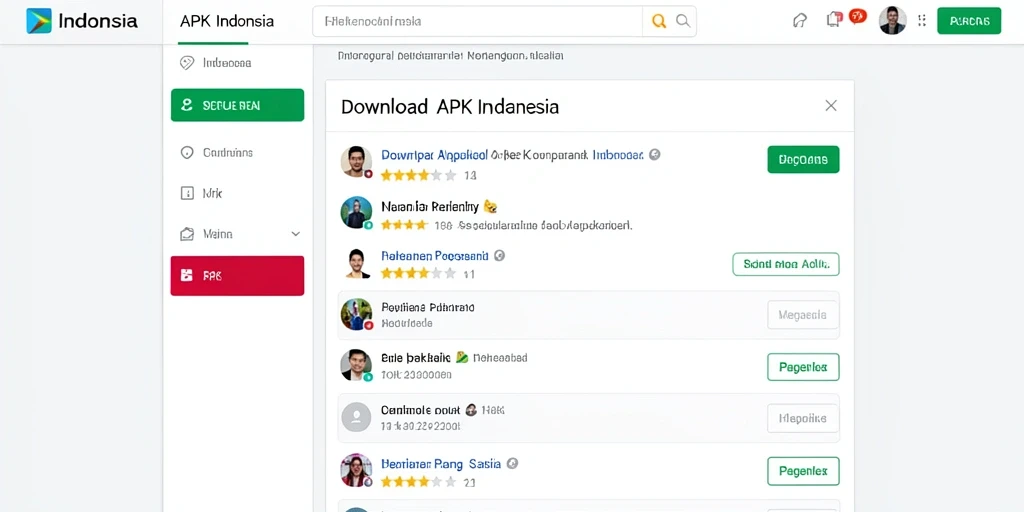Screen dimensions: 1024x512
Task: Click avatar of the Peyiliana Pdnarao row
Action: [x=357, y=314]
